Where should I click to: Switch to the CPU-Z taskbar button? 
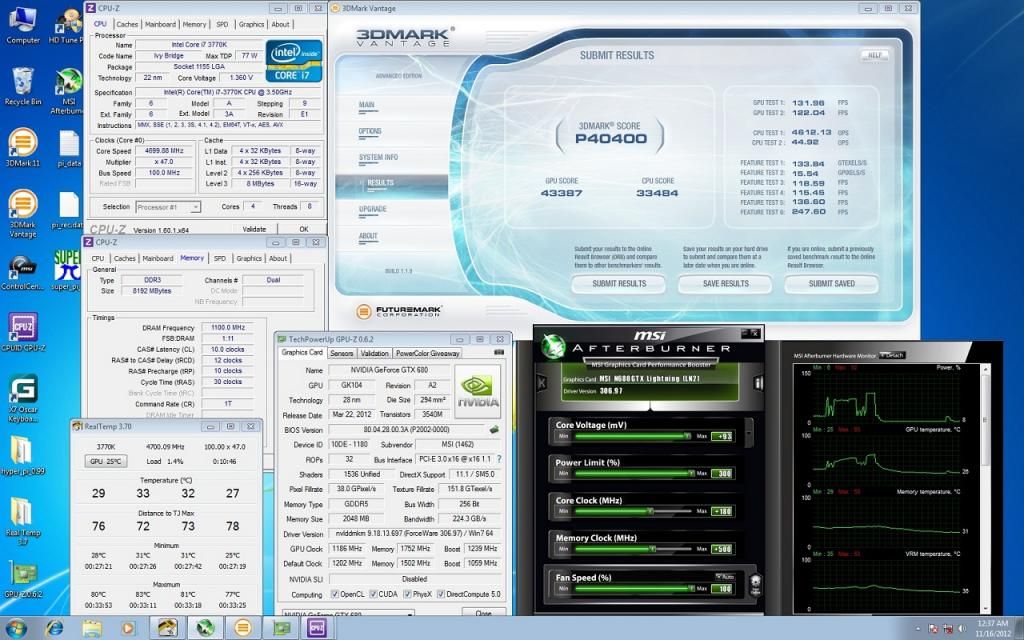click(x=317, y=628)
